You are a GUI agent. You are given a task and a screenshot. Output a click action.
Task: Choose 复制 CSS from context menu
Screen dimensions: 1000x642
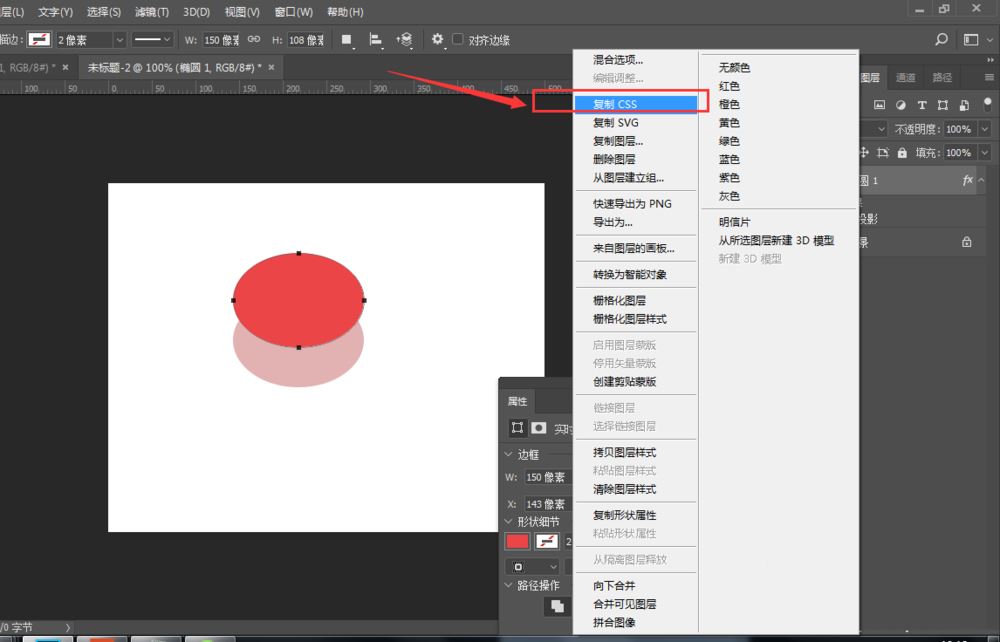(x=636, y=104)
